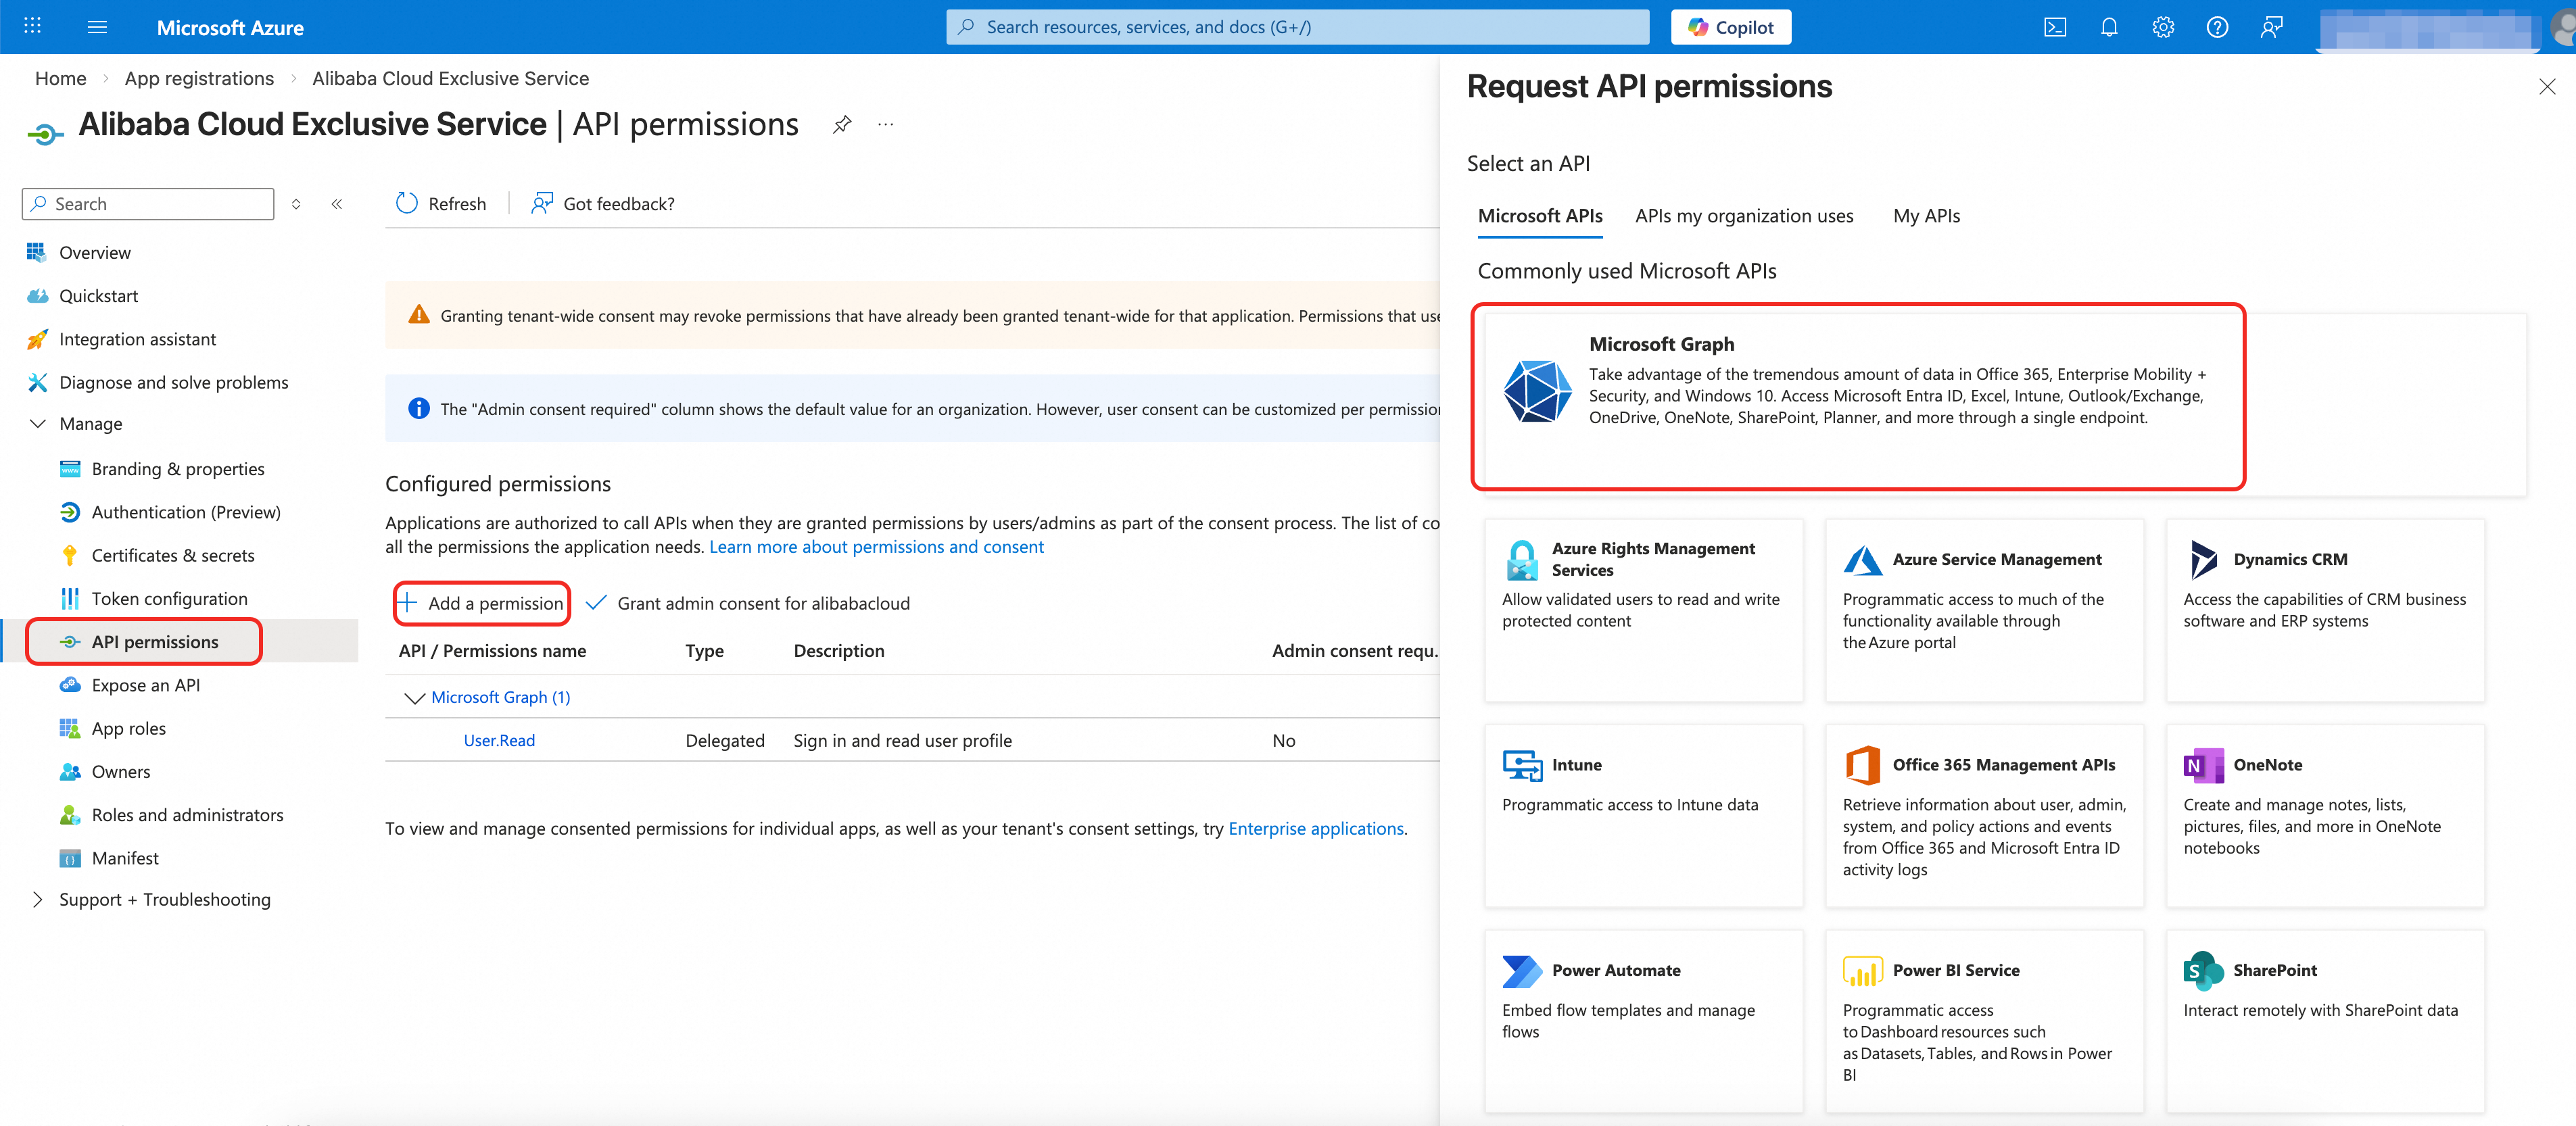Switch to My APIs tab

1926,216
